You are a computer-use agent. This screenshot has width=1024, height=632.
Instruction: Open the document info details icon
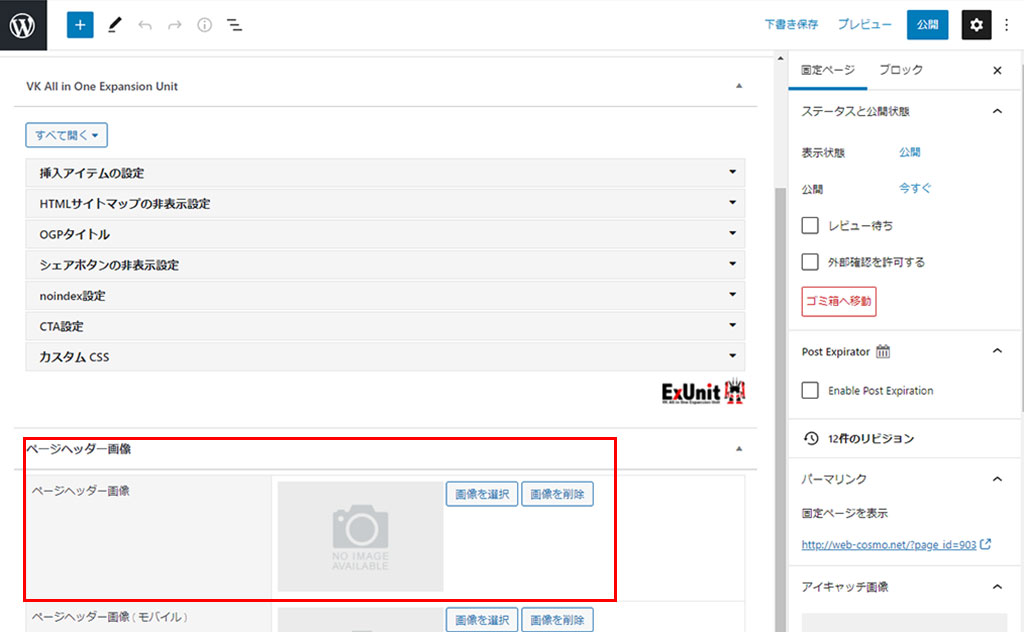click(205, 25)
